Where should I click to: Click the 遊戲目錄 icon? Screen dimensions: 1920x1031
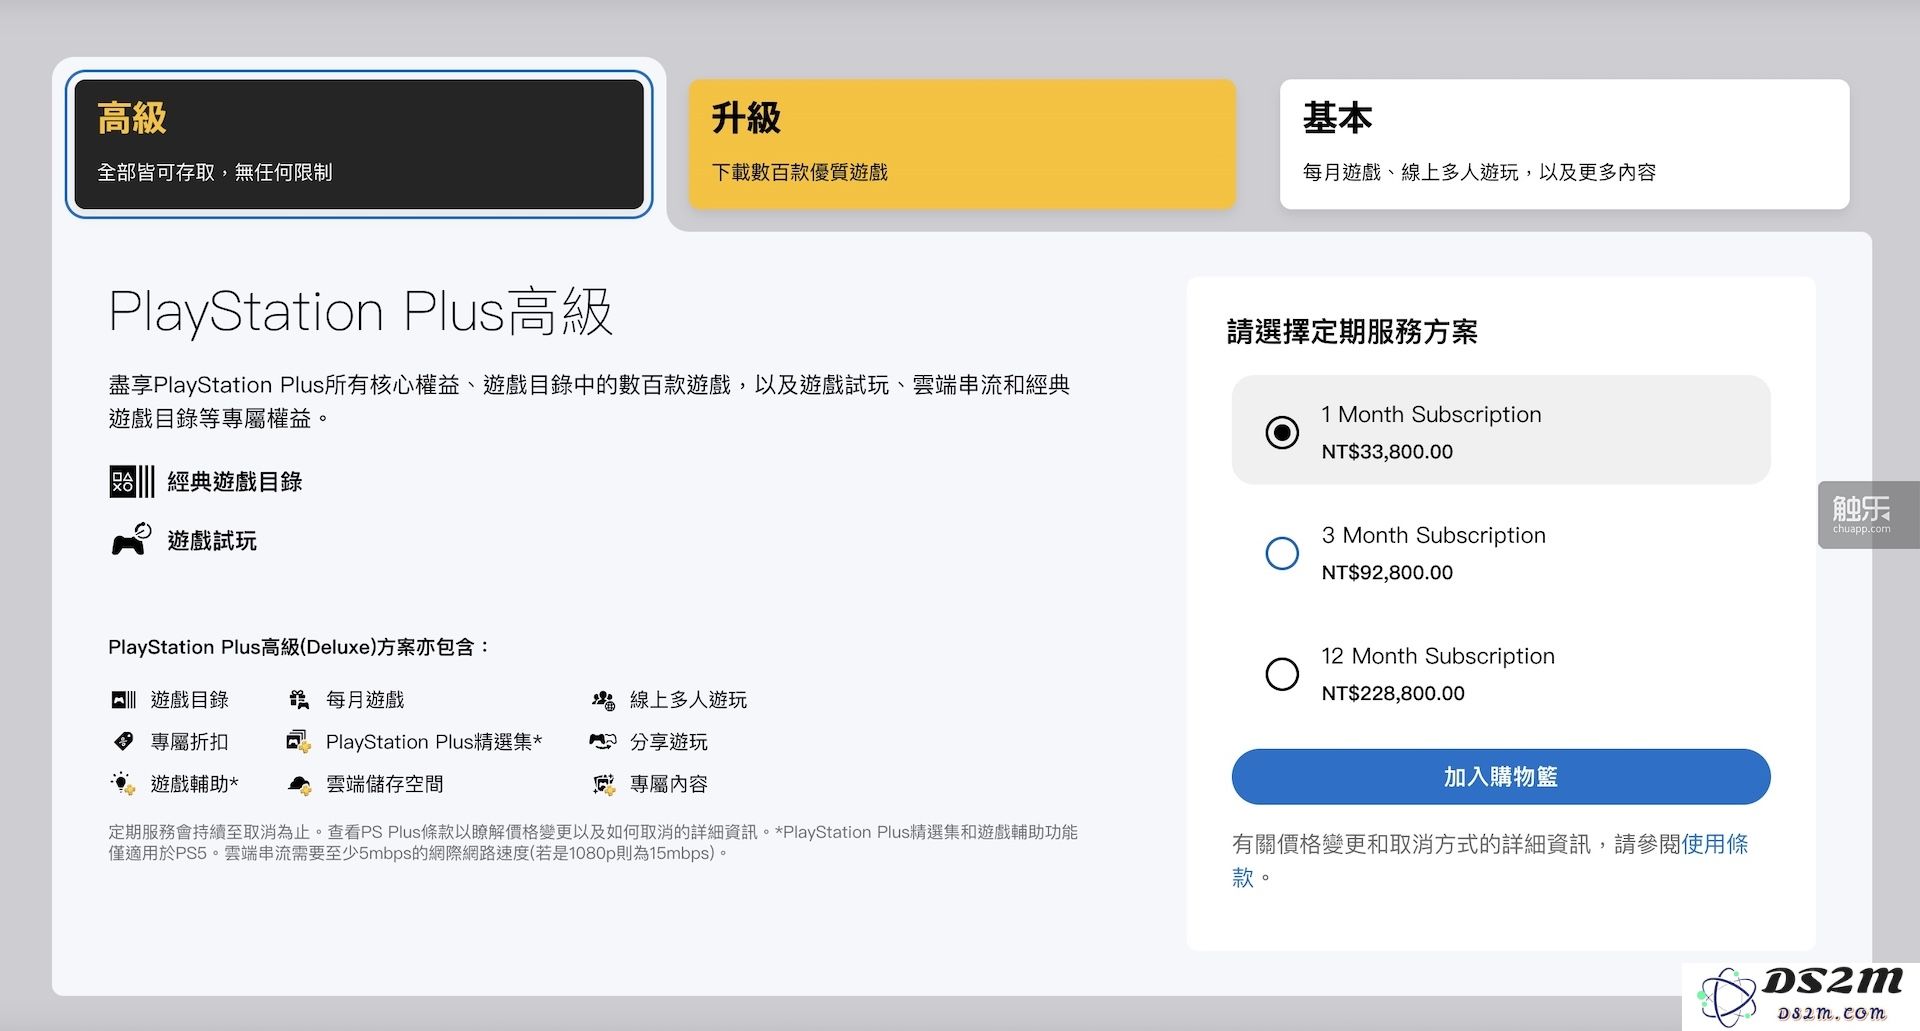(123, 700)
